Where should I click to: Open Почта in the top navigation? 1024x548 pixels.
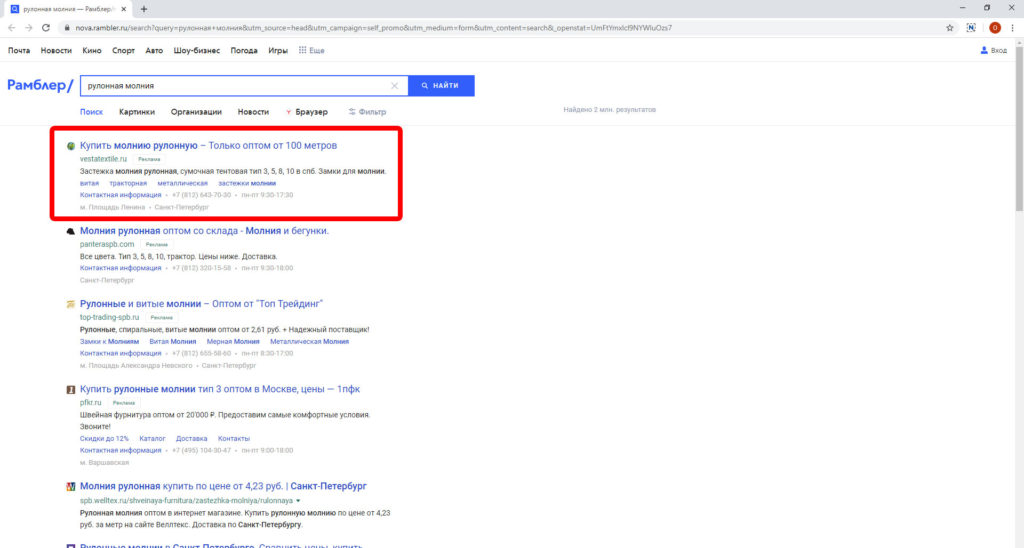[19, 50]
